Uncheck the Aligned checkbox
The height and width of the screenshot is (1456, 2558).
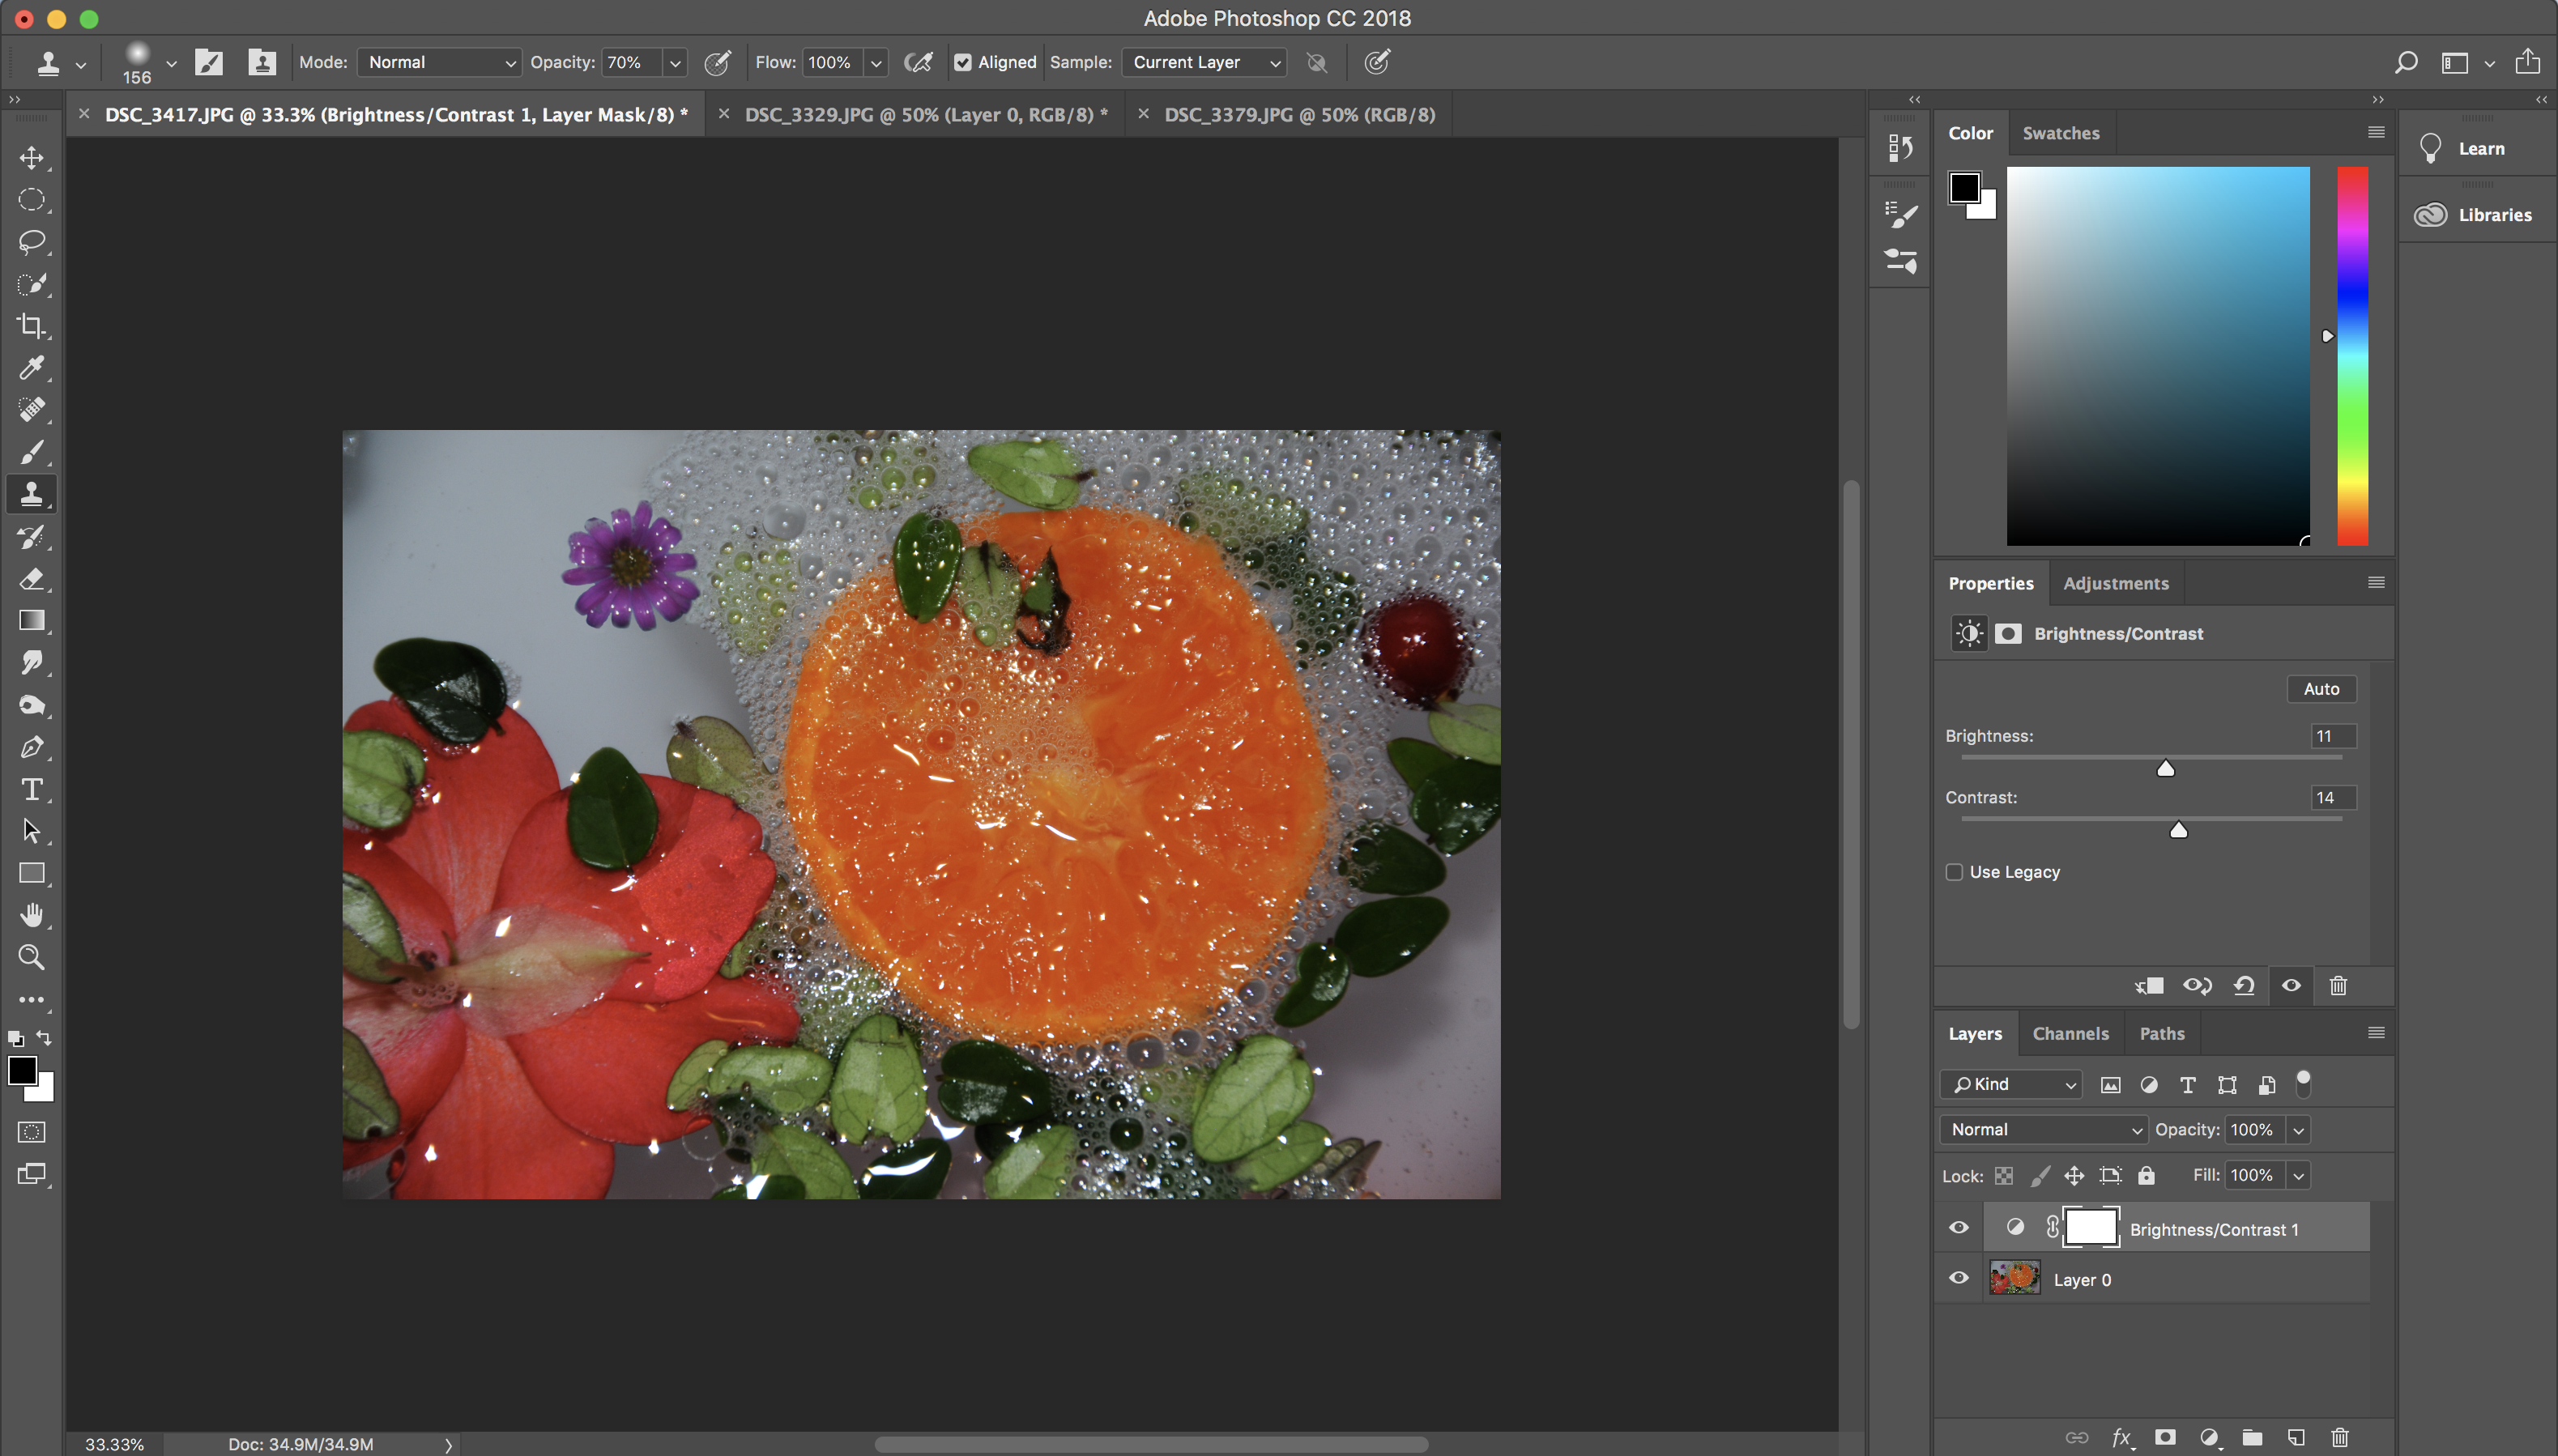963,62
